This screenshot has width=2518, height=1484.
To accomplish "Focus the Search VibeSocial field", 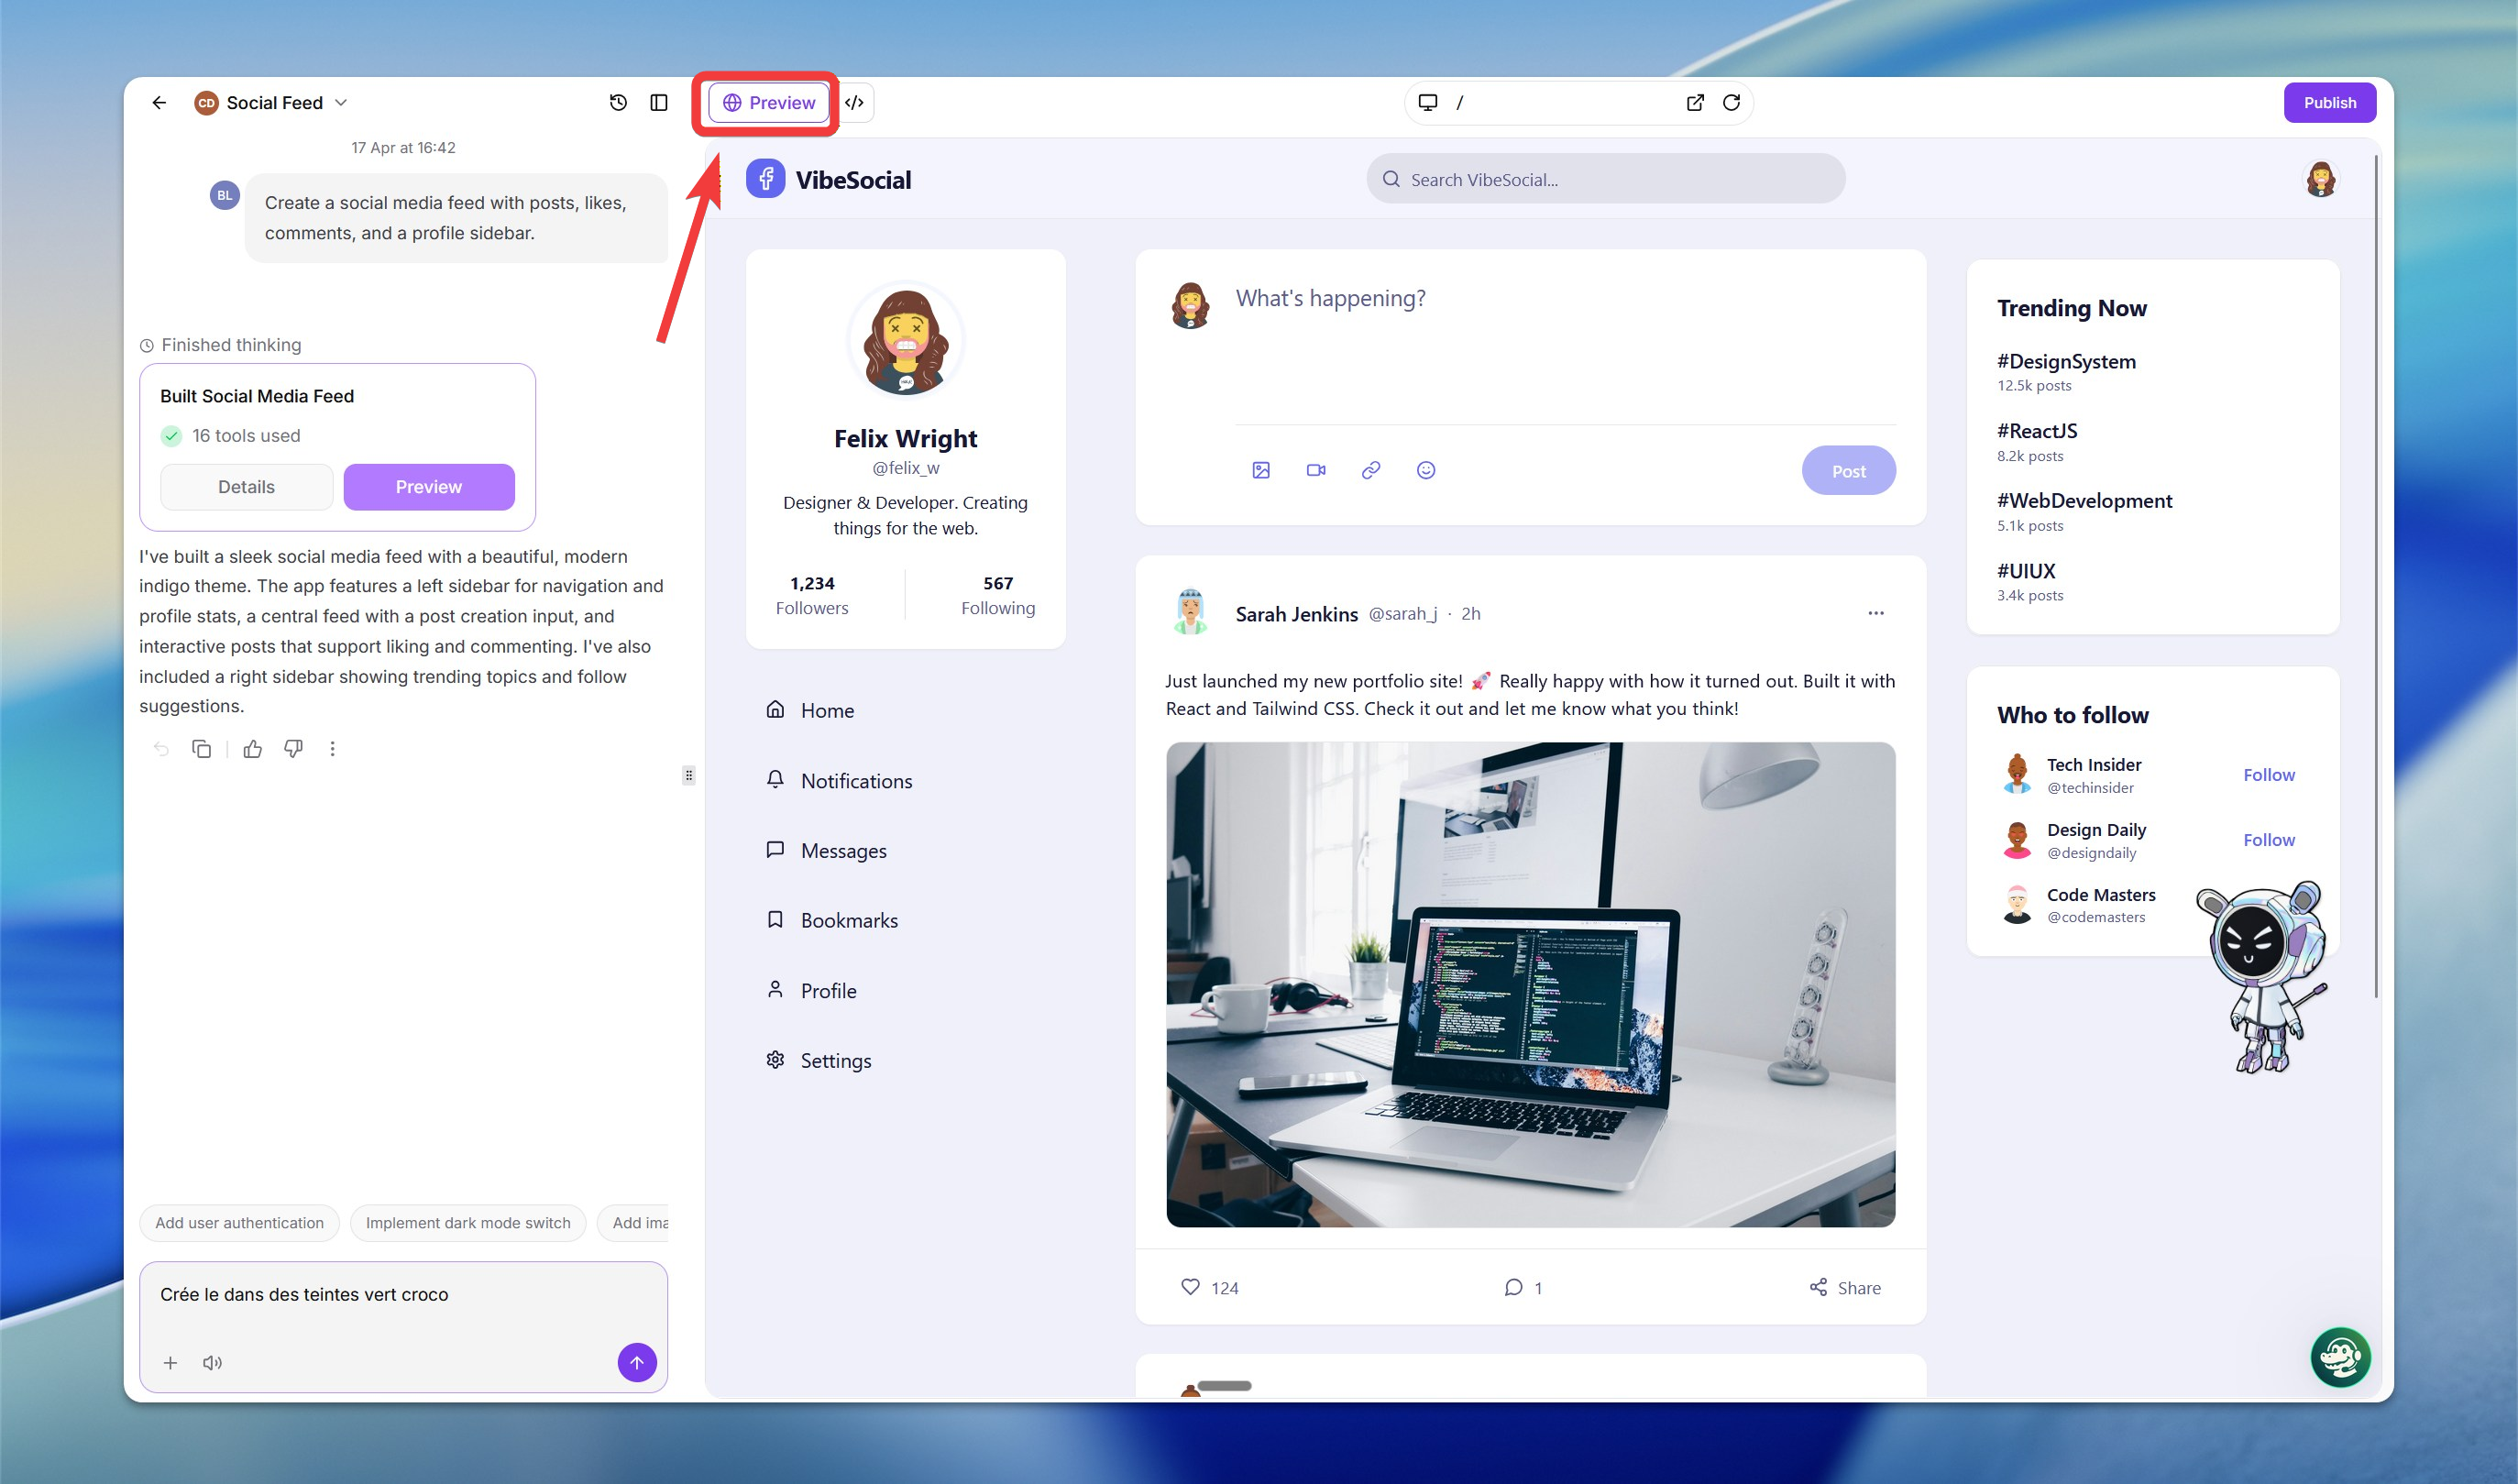I will (x=1605, y=179).
